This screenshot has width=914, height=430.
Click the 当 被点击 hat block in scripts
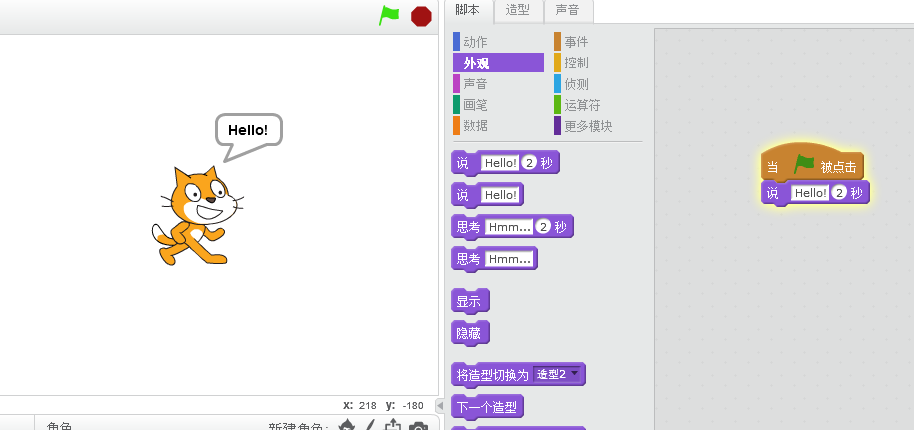[812, 163]
